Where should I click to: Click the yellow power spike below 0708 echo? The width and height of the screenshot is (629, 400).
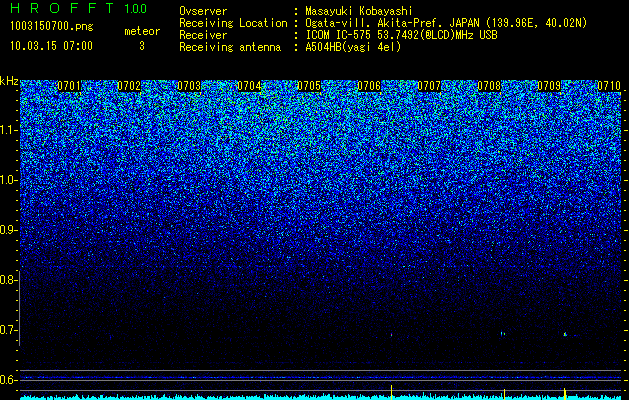point(504,394)
